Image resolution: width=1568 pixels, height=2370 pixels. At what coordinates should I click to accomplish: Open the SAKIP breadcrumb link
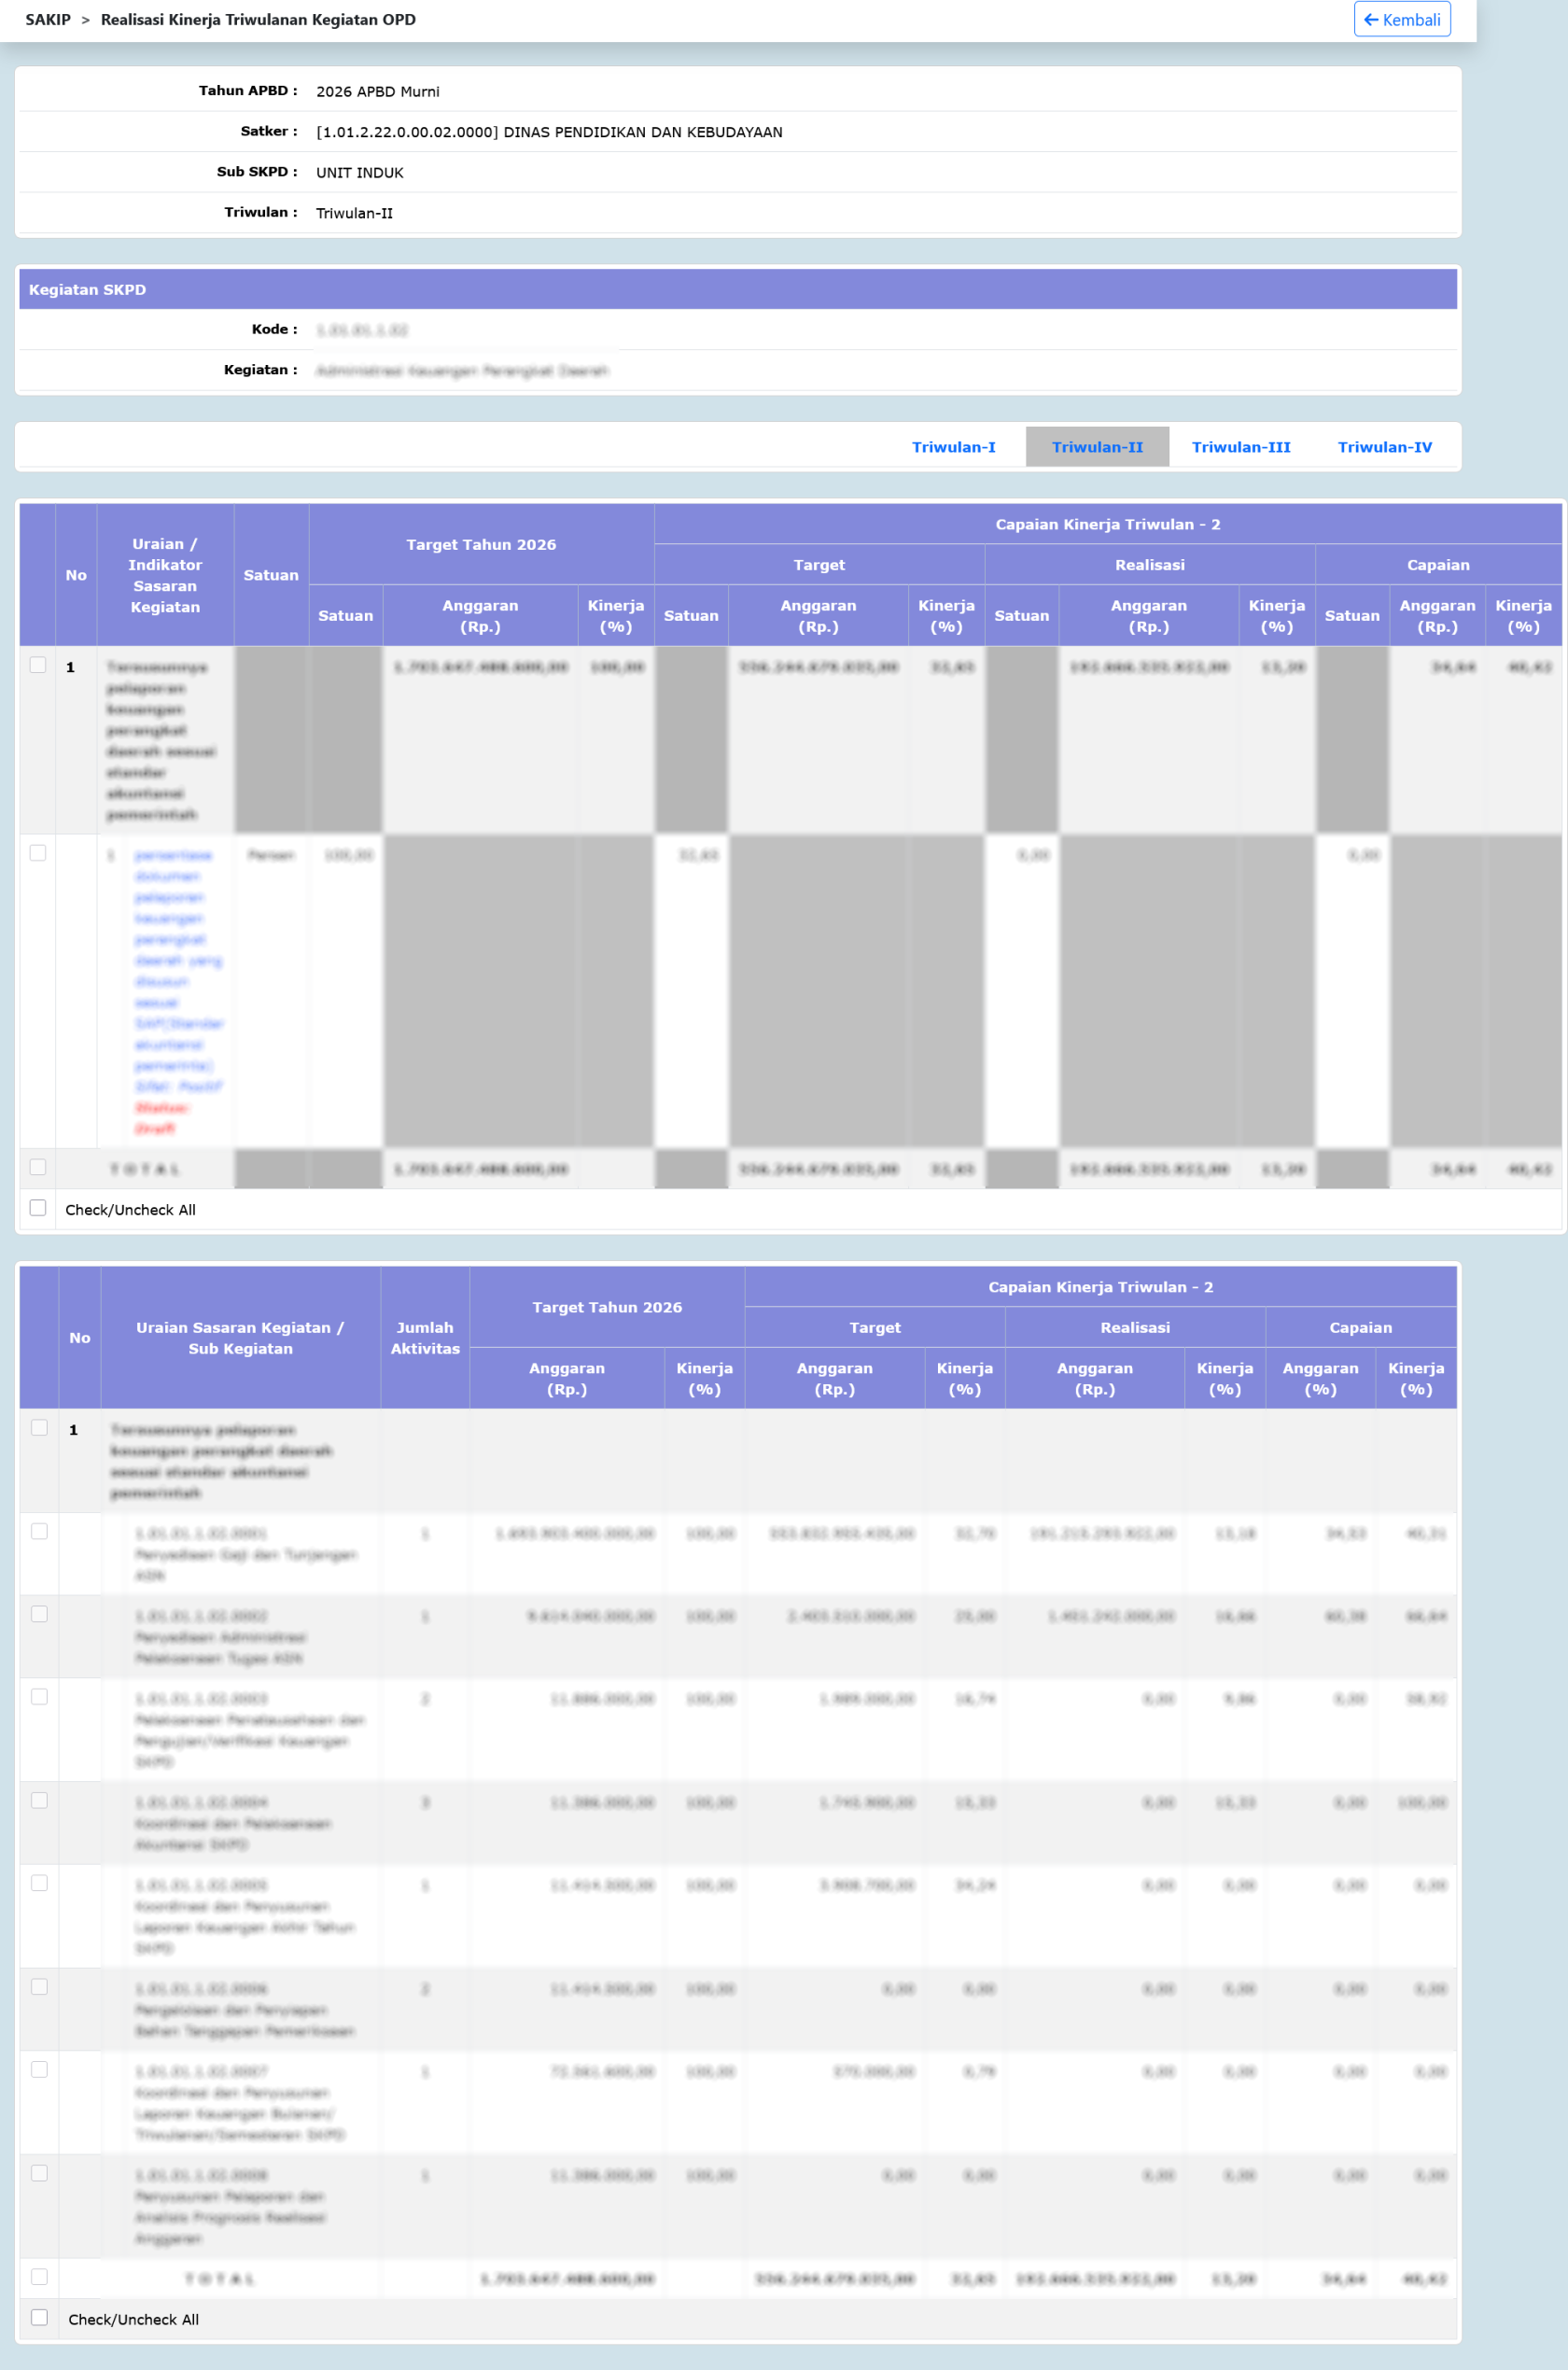coord(48,20)
